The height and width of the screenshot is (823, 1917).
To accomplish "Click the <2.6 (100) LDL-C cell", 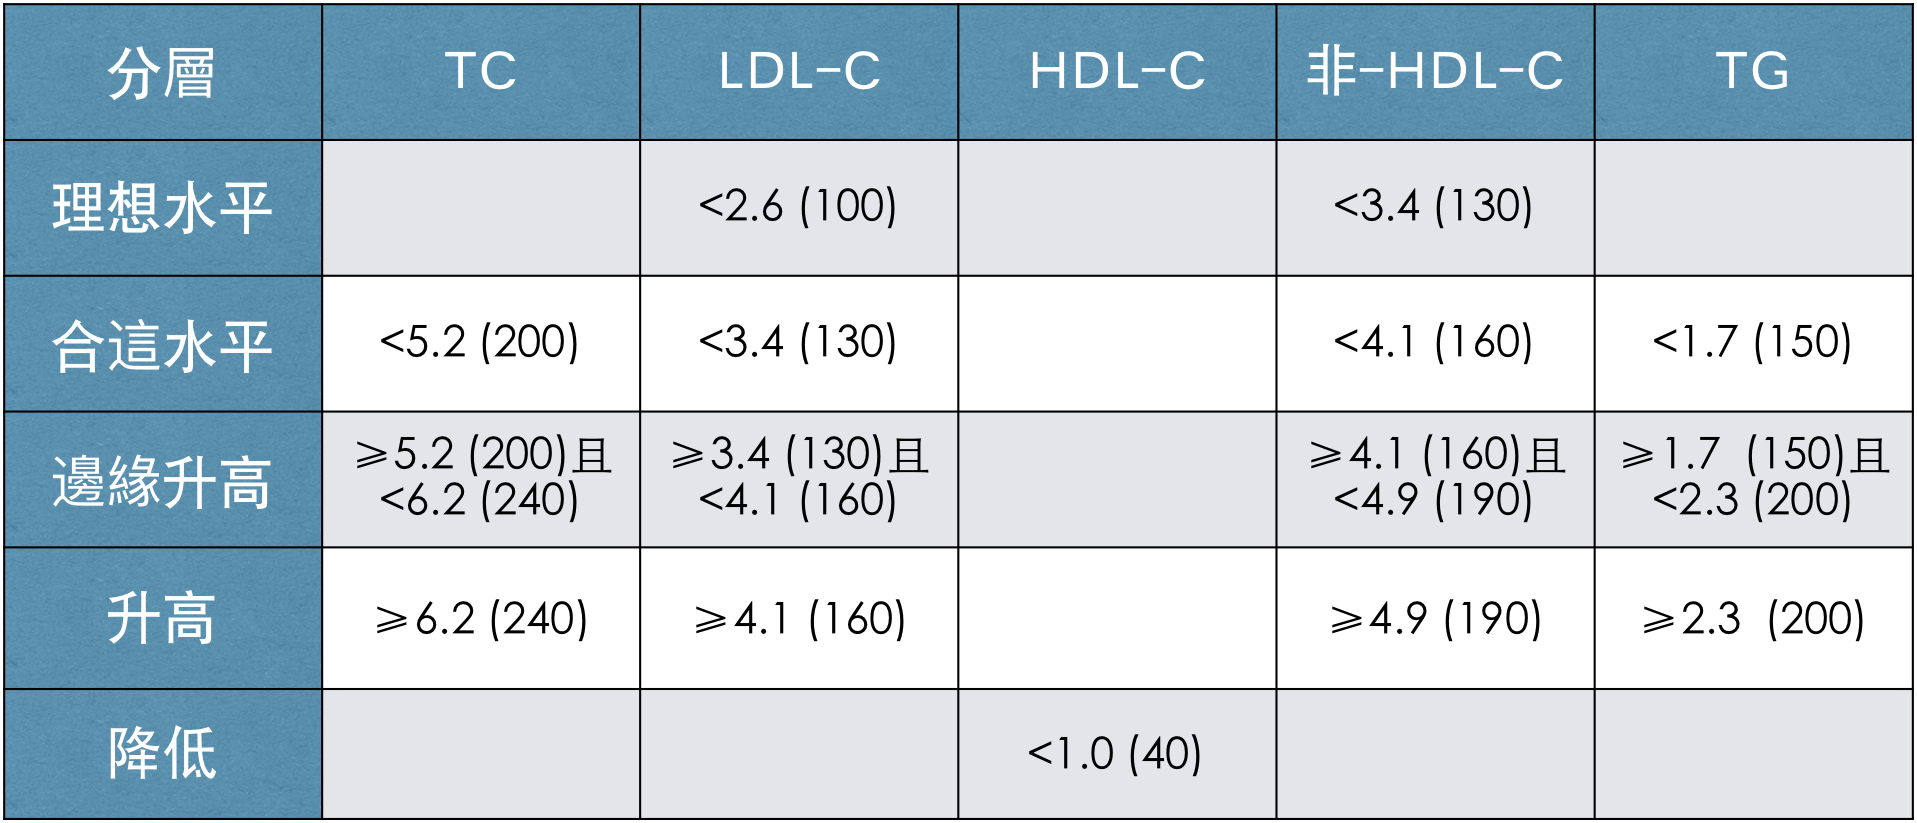I will pos(799,208).
